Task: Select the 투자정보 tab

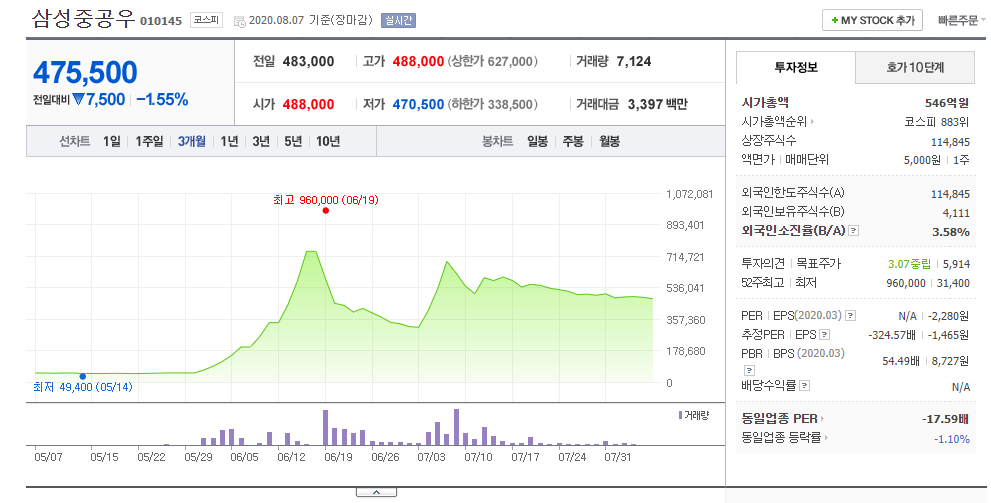Action: 796,68
